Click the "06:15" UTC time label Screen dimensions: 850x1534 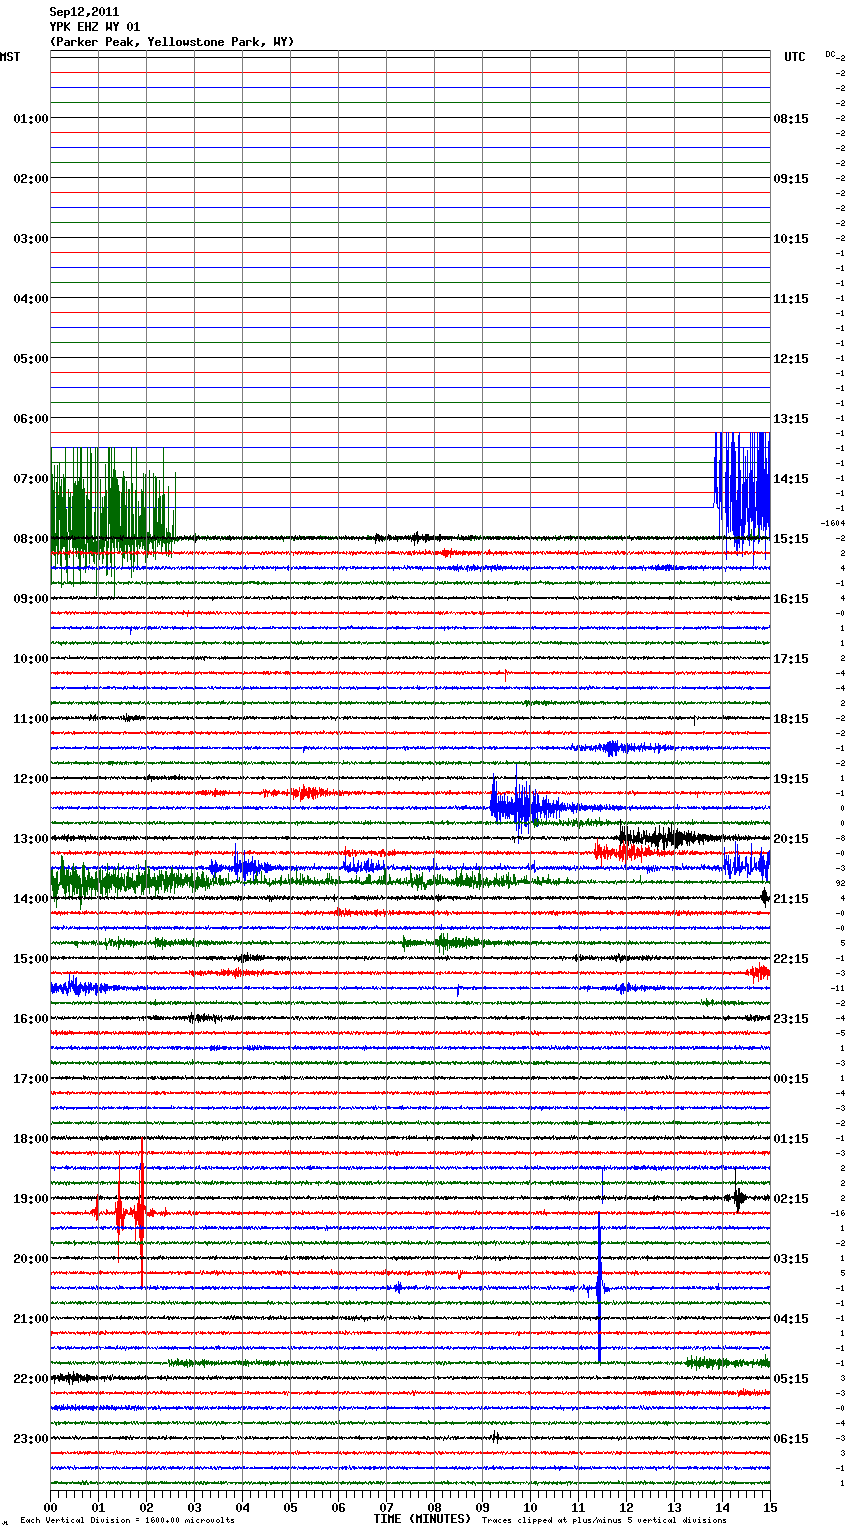coord(792,1439)
